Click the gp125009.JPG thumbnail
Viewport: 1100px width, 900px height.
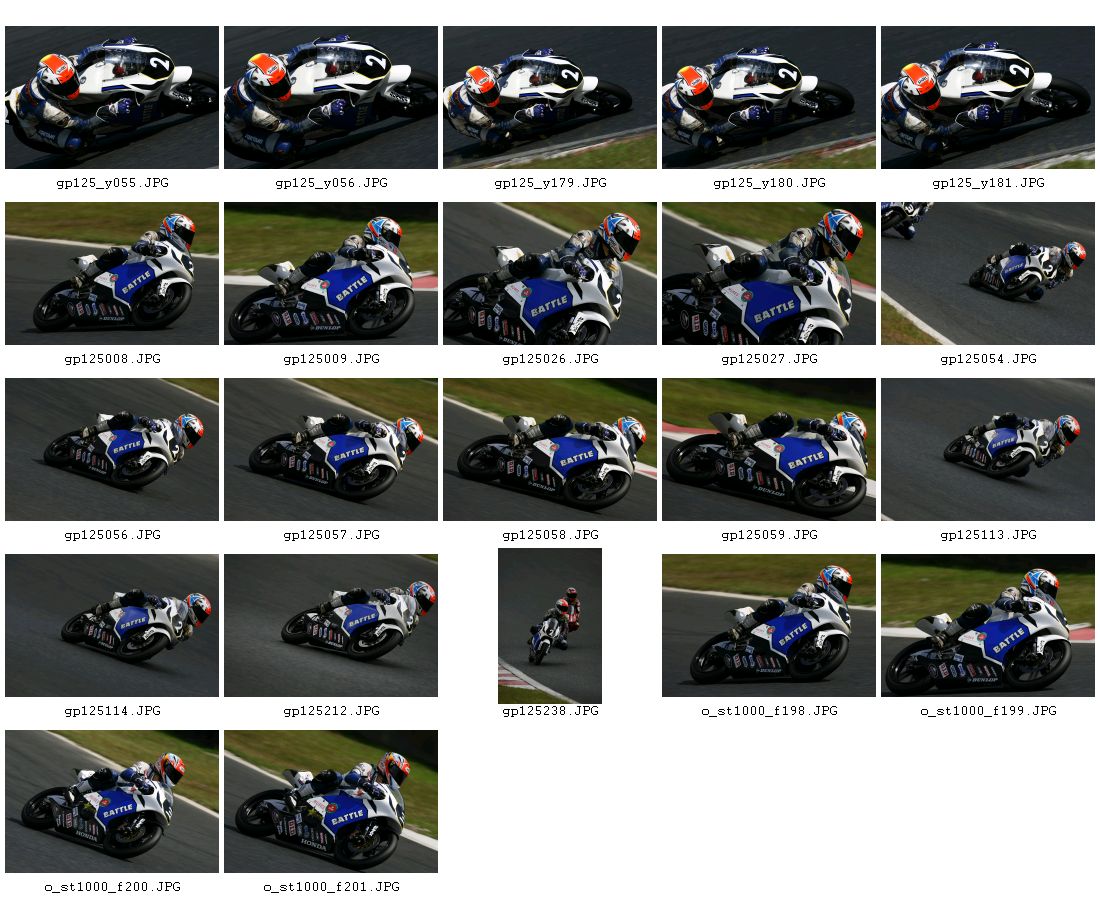330,274
